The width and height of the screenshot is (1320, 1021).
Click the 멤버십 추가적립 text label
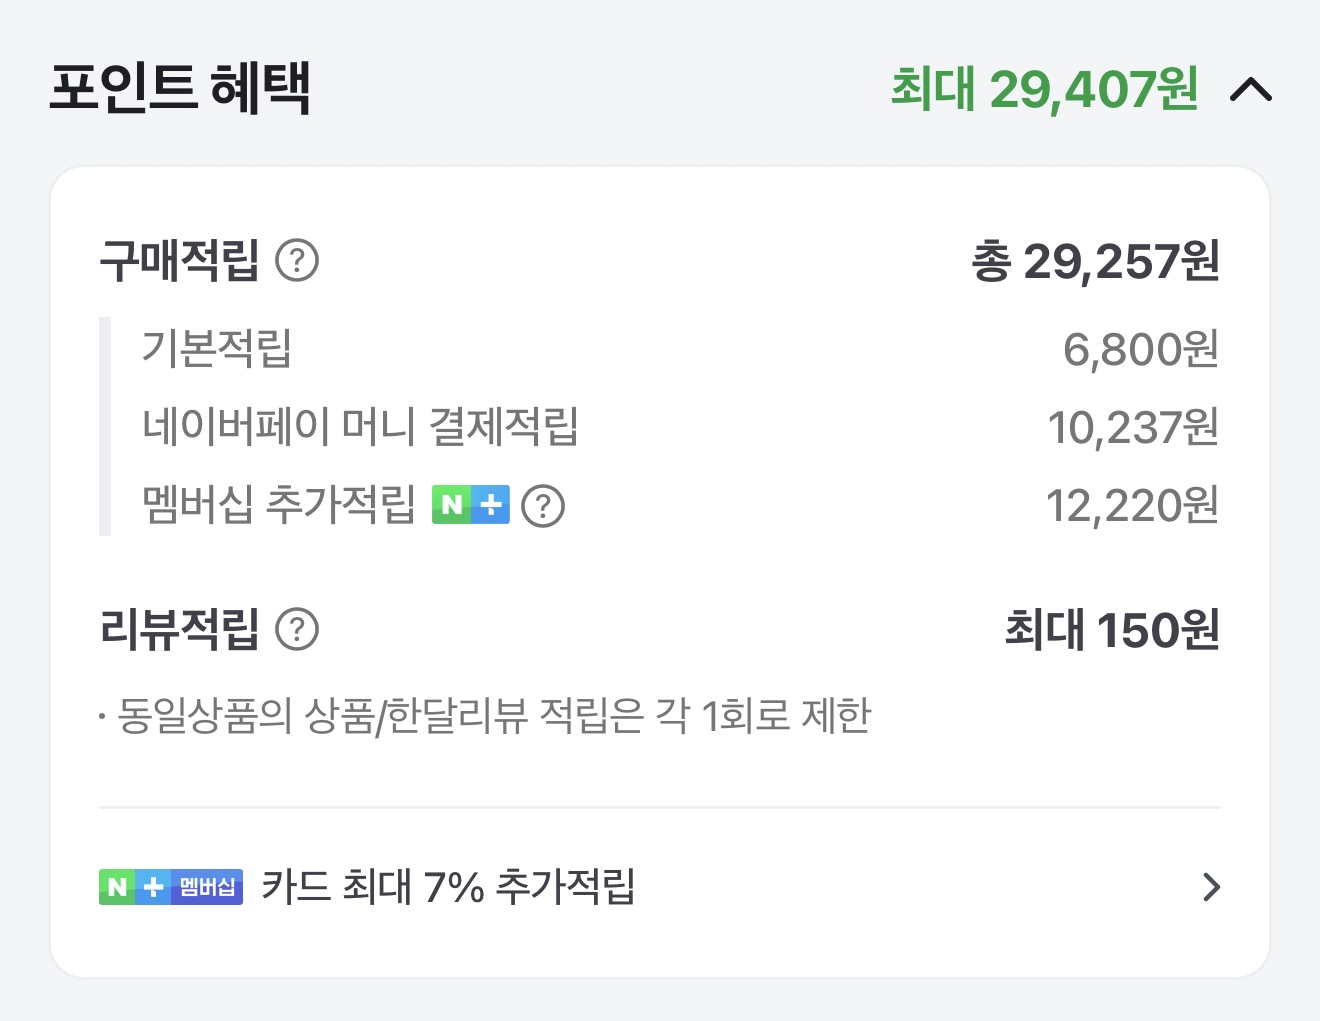click(279, 505)
